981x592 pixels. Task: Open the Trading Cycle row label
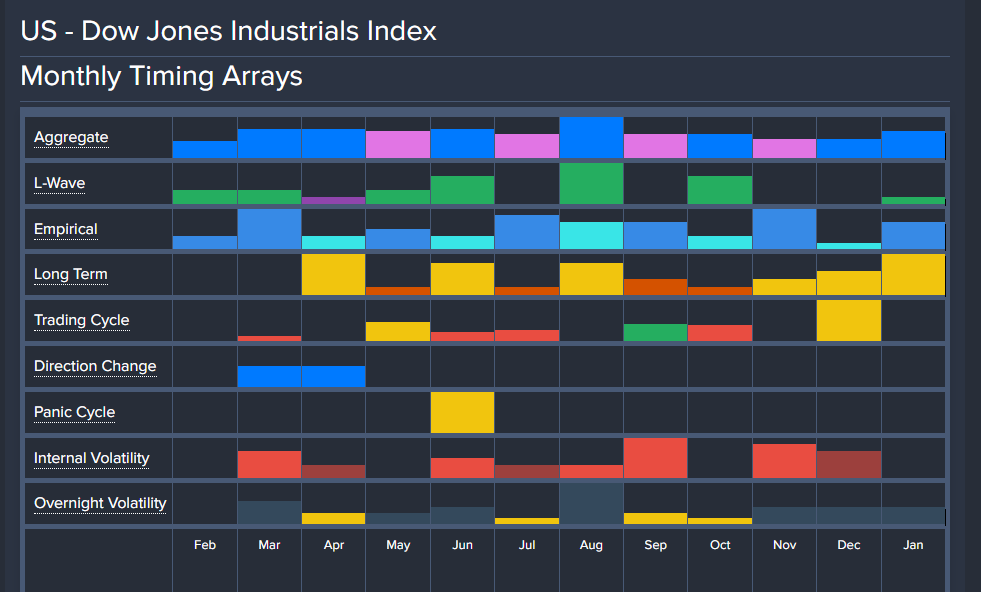pos(82,320)
